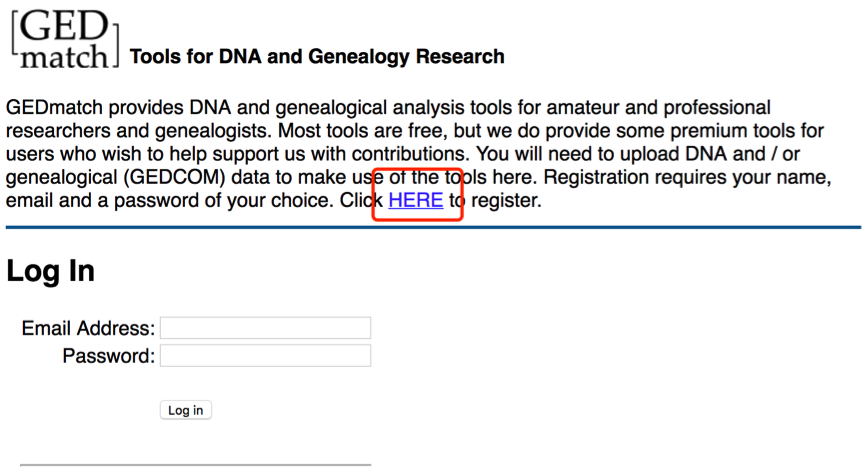Click the word GEDCOM in the paragraph
Image resolution: width=865 pixels, height=468 pixels.
point(174,178)
